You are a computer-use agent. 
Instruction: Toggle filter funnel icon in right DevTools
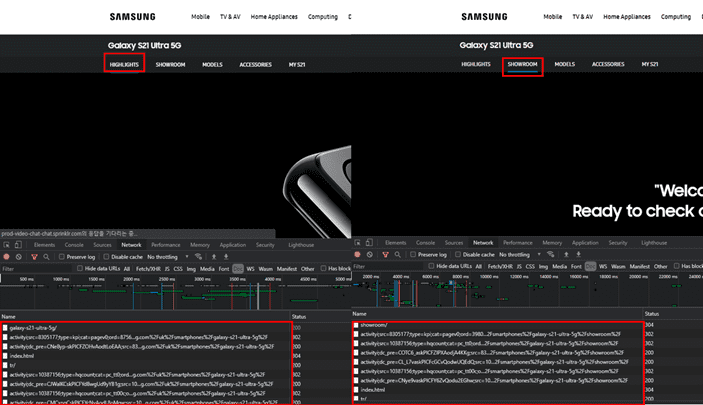(385, 254)
